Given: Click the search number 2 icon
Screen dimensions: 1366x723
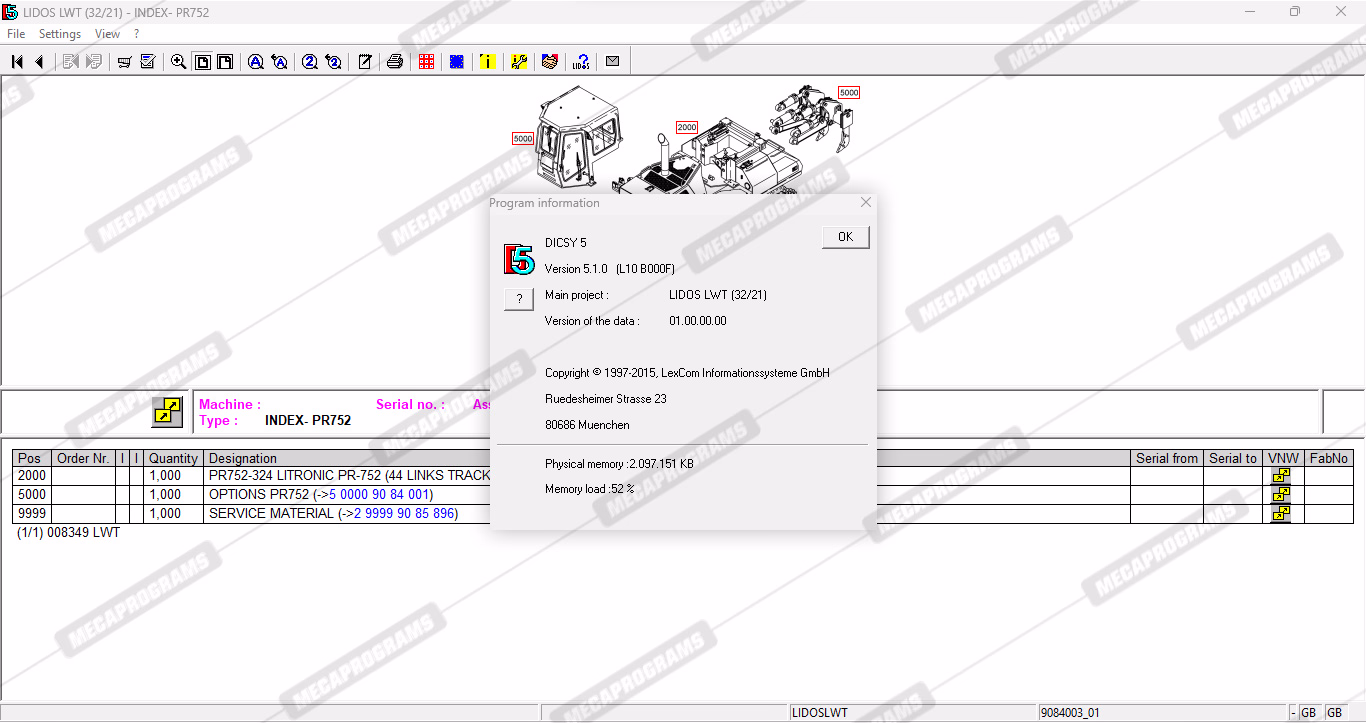Looking at the screenshot, I should 310,62.
